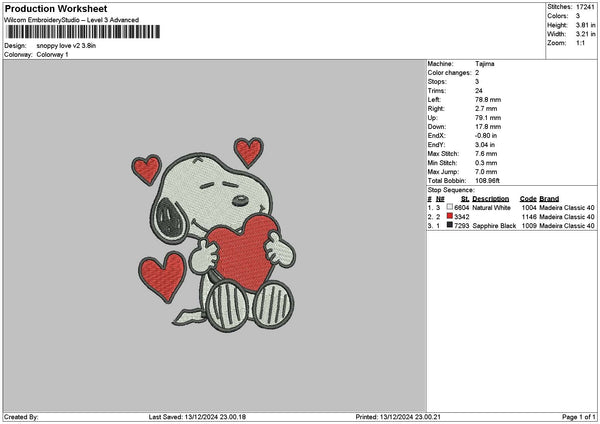Click the Trims value '24'
The height and width of the screenshot is (424, 600).
pos(479,91)
